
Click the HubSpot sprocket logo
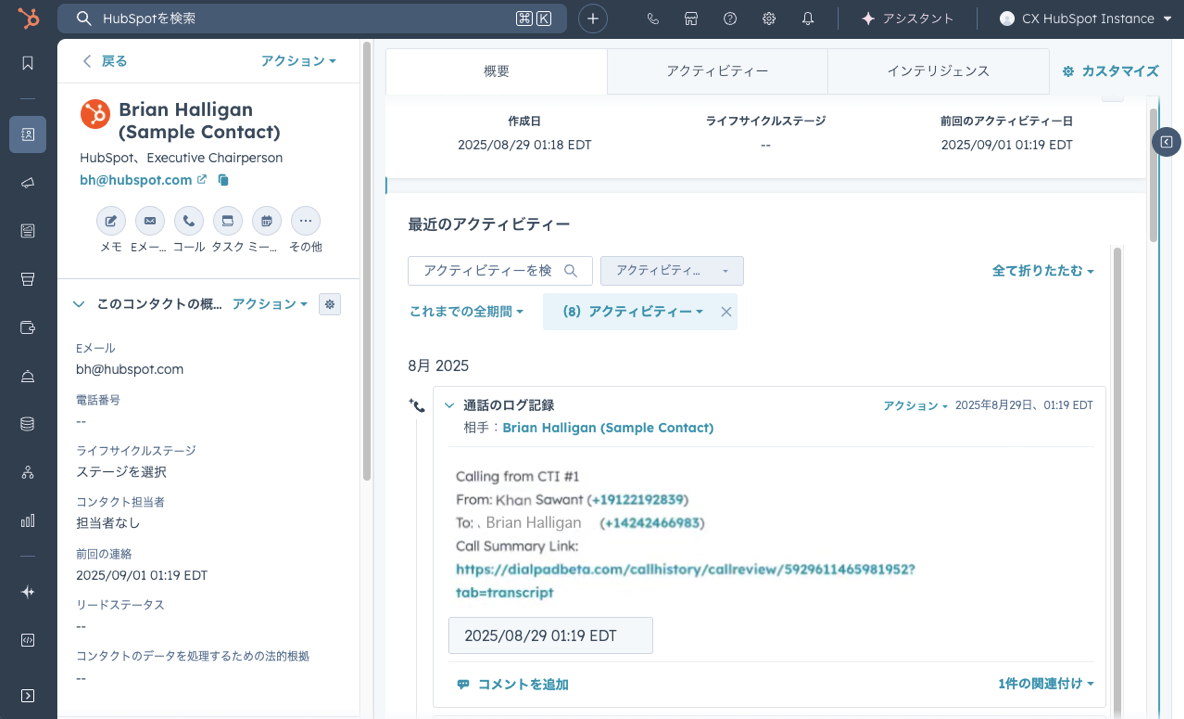[28, 19]
